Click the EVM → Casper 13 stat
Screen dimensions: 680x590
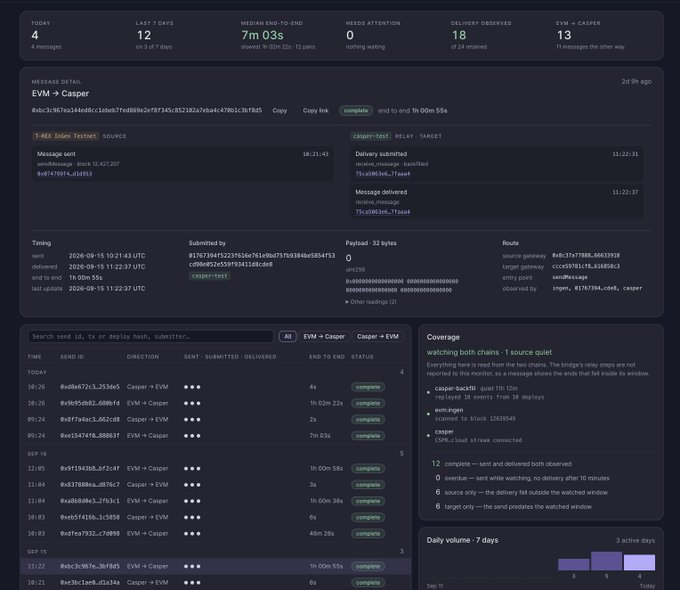coord(590,35)
